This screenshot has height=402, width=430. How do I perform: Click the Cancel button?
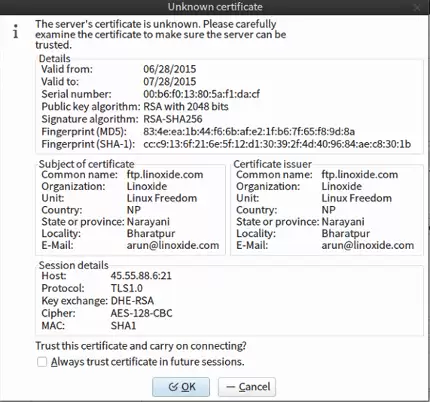point(247,387)
